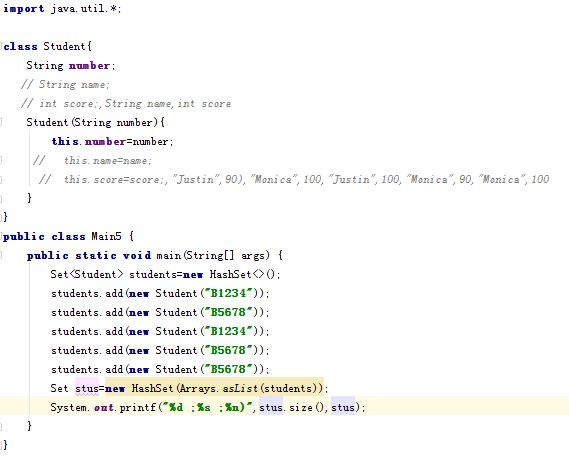The width and height of the screenshot is (569, 464).
Task: Click the 'printf' method name
Action: 138,407
